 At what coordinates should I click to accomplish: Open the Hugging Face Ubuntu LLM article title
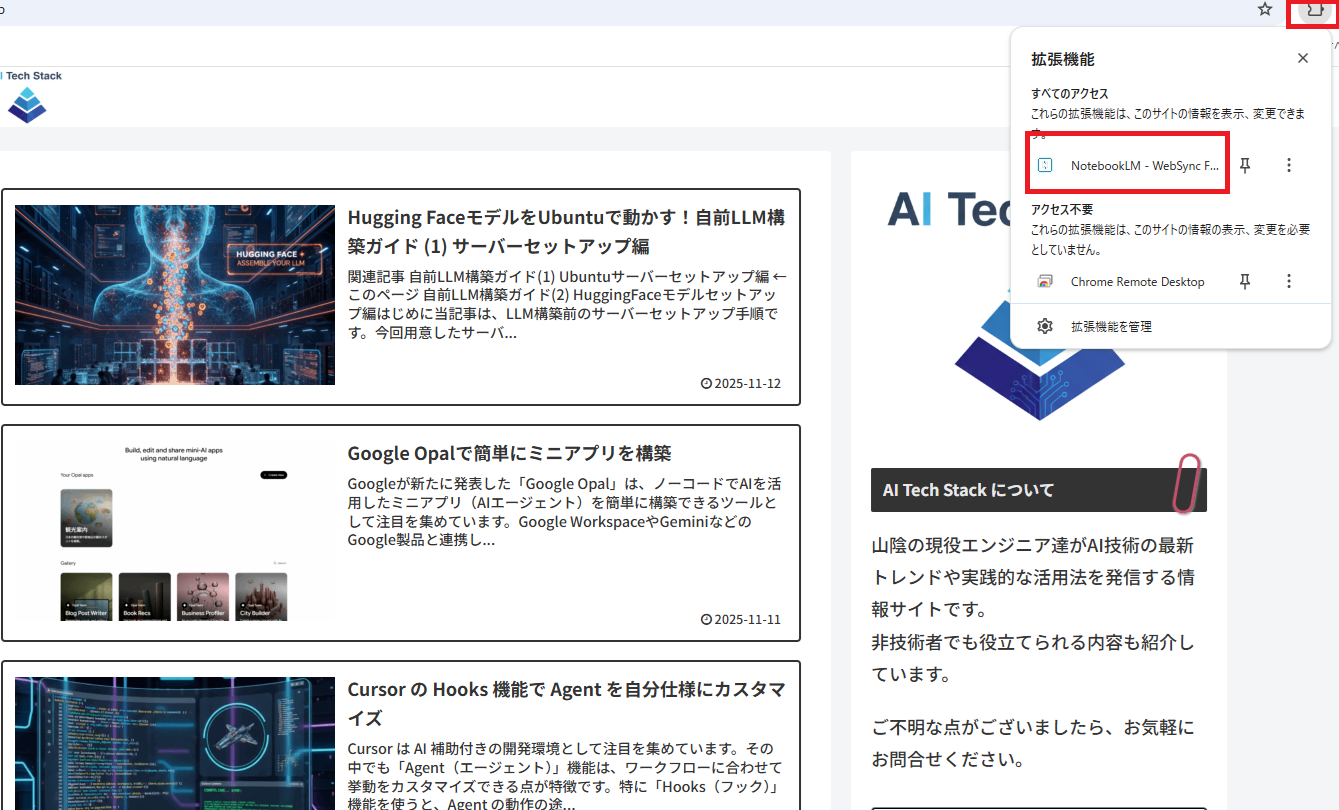point(565,231)
